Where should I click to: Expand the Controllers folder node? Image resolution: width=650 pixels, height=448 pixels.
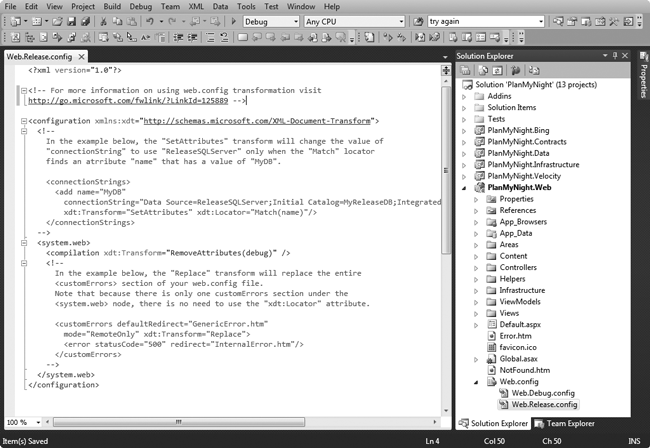(x=476, y=268)
